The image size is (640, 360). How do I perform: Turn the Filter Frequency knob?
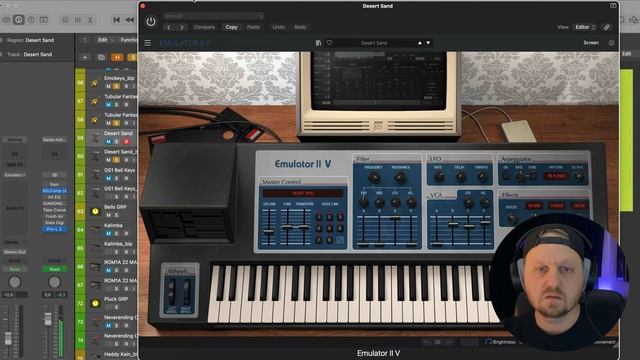[374, 177]
